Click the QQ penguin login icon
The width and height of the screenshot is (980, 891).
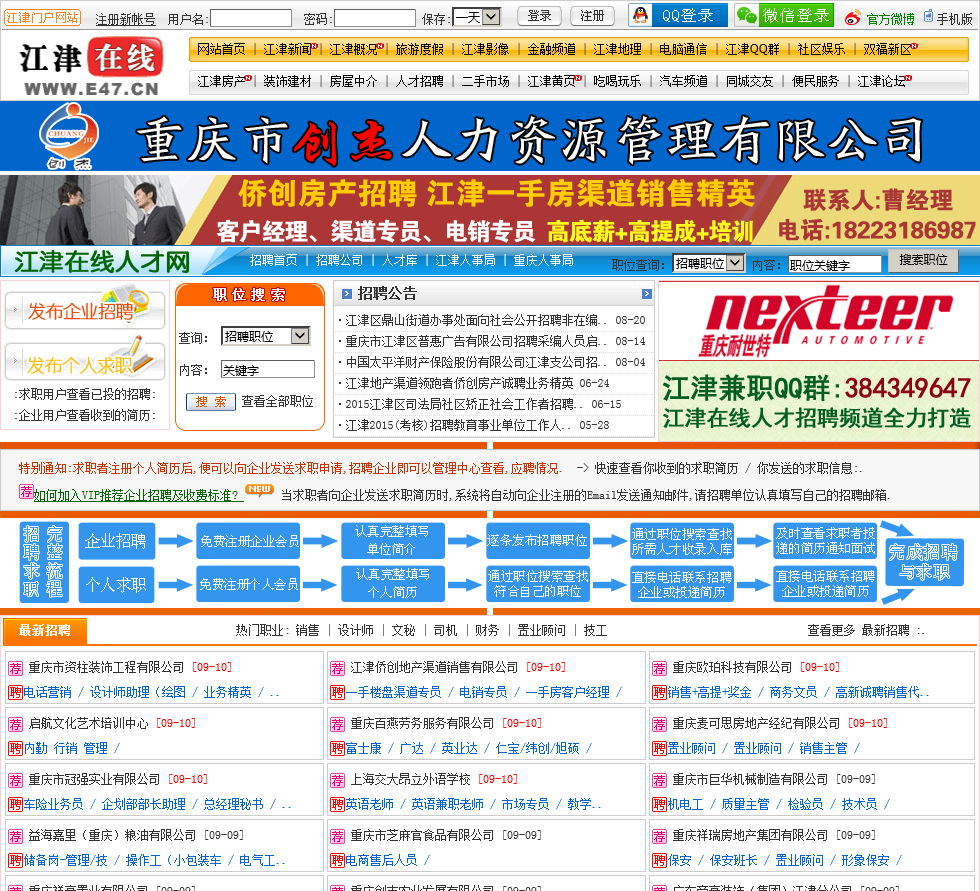pyautogui.click(x=641, y=16)
